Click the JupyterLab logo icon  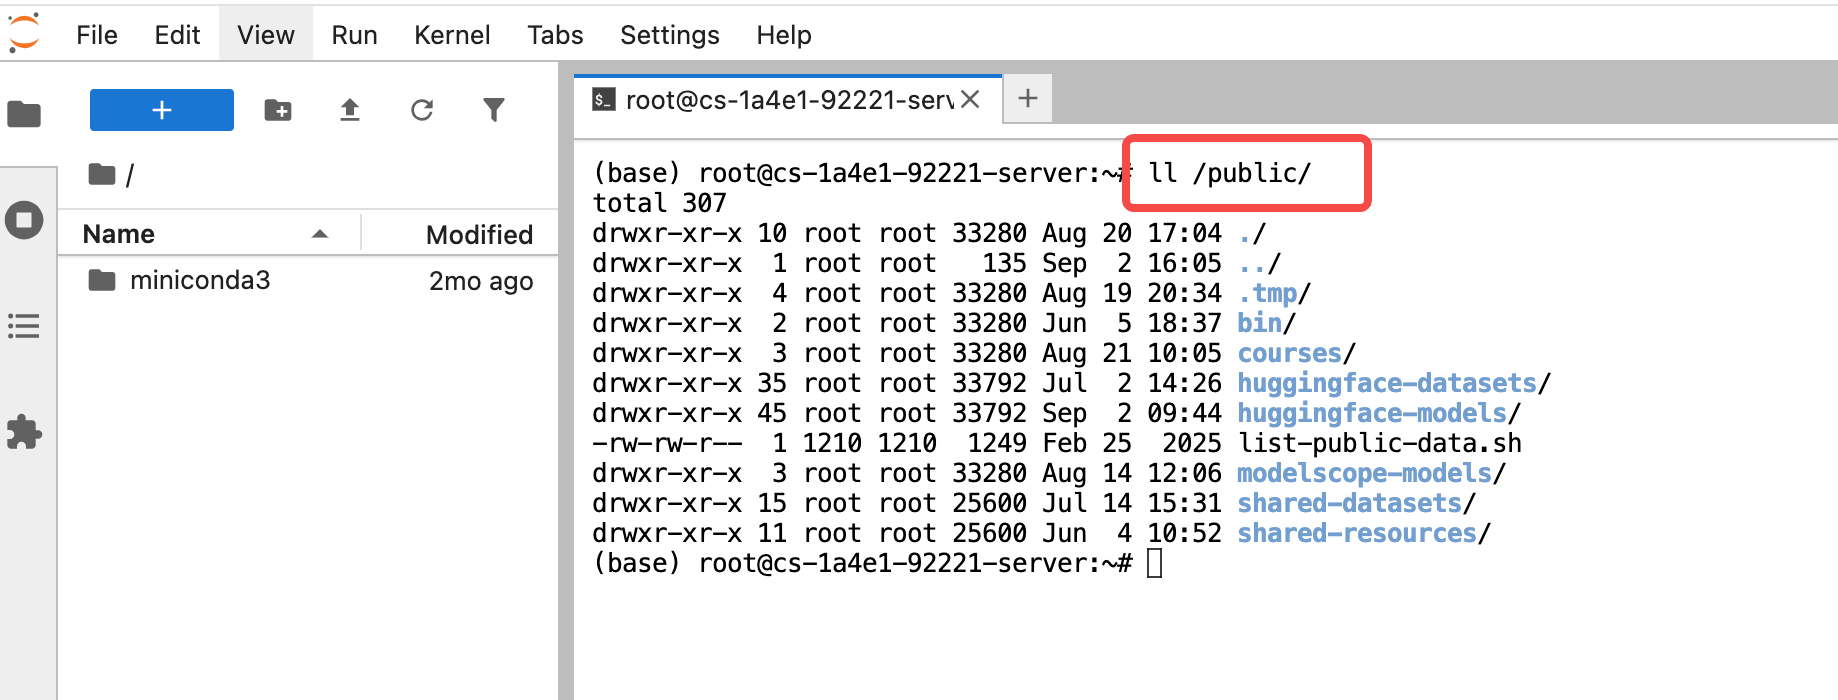(24, 33)
